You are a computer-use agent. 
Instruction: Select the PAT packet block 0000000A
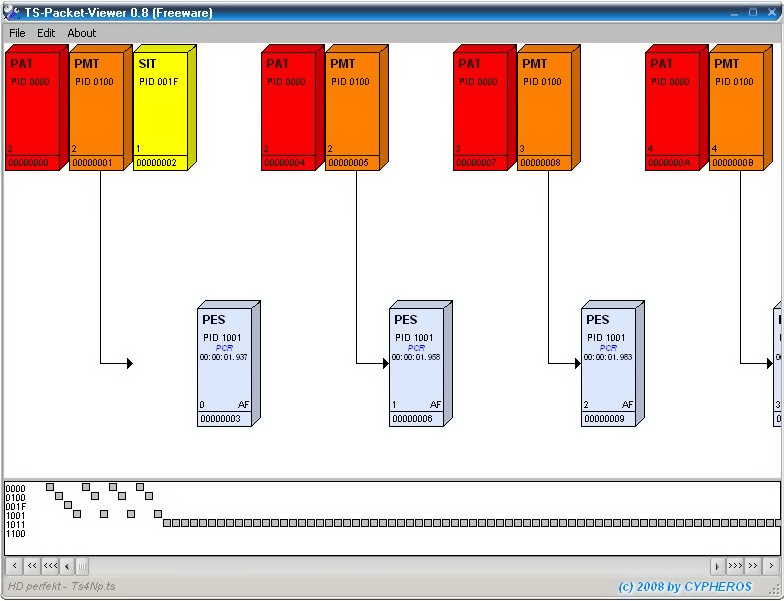pyautogui.click(x=676, y=108)
